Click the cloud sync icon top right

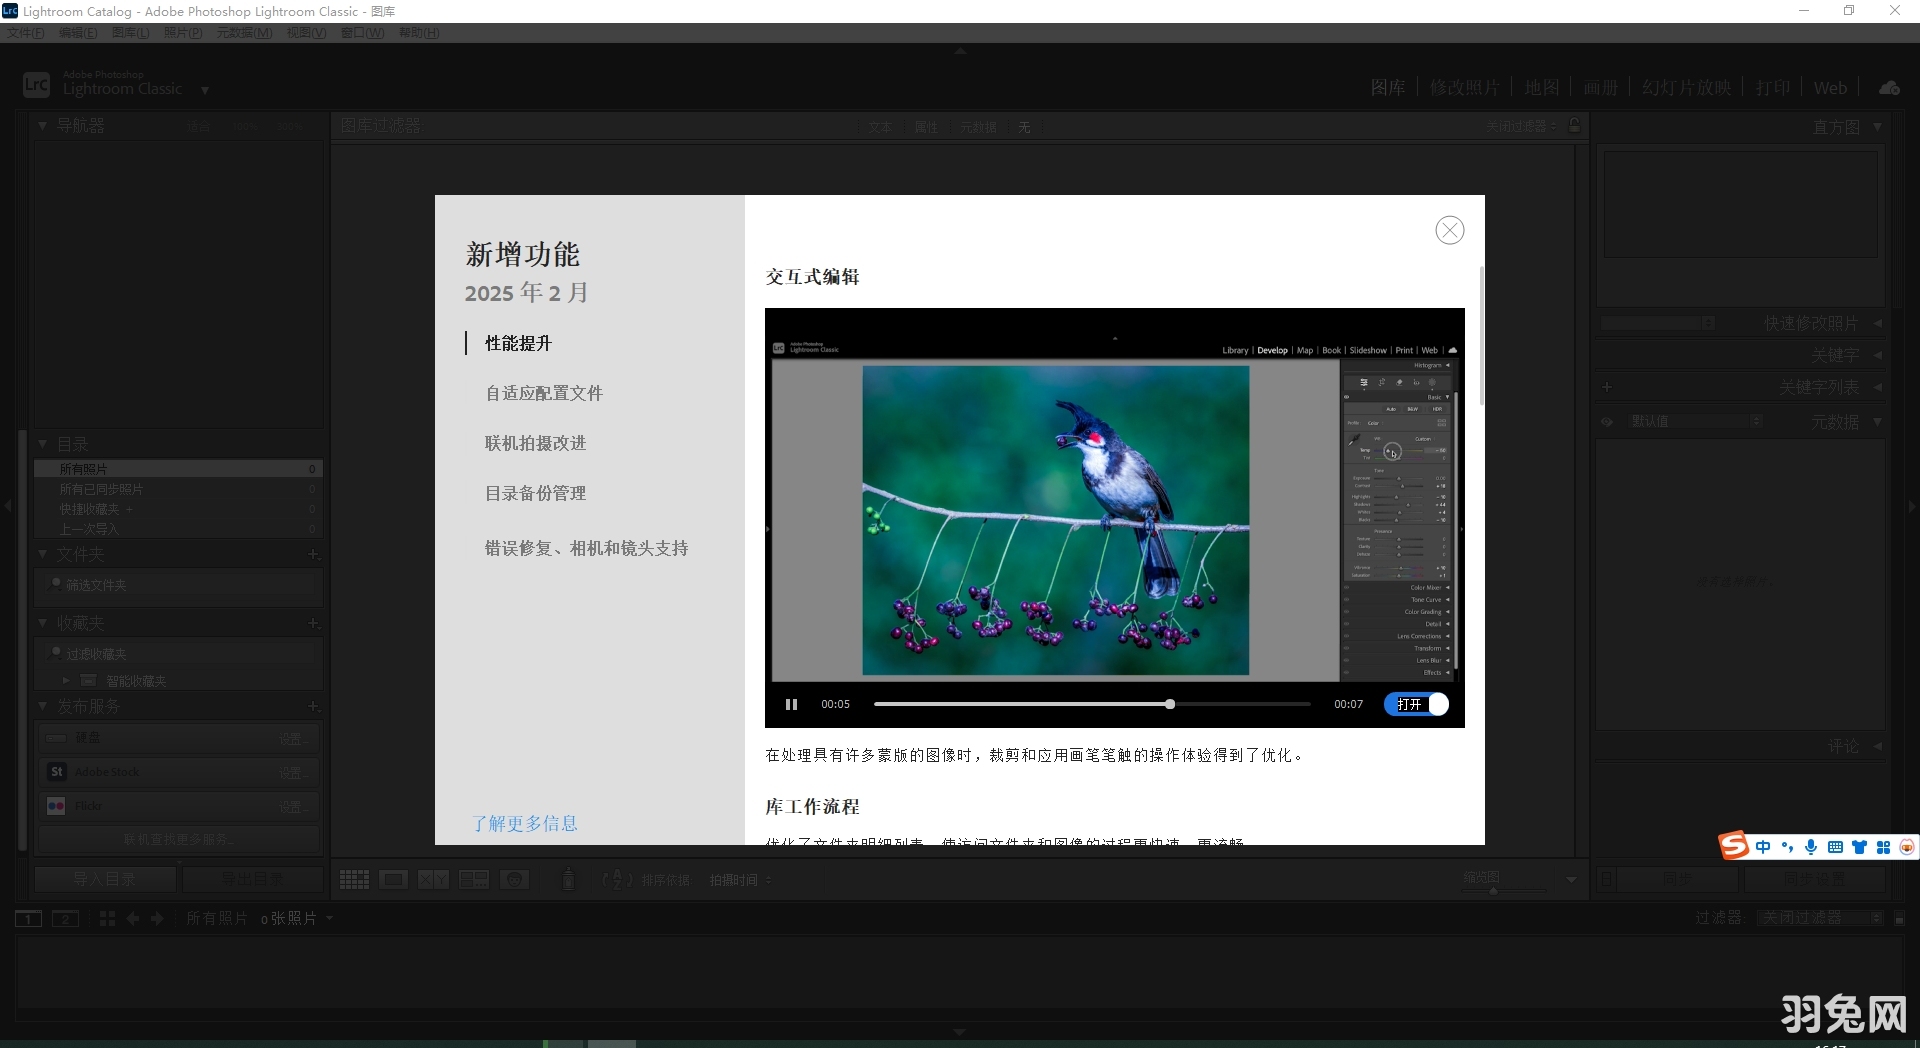pyautogui.click(x=1889, y=87)
